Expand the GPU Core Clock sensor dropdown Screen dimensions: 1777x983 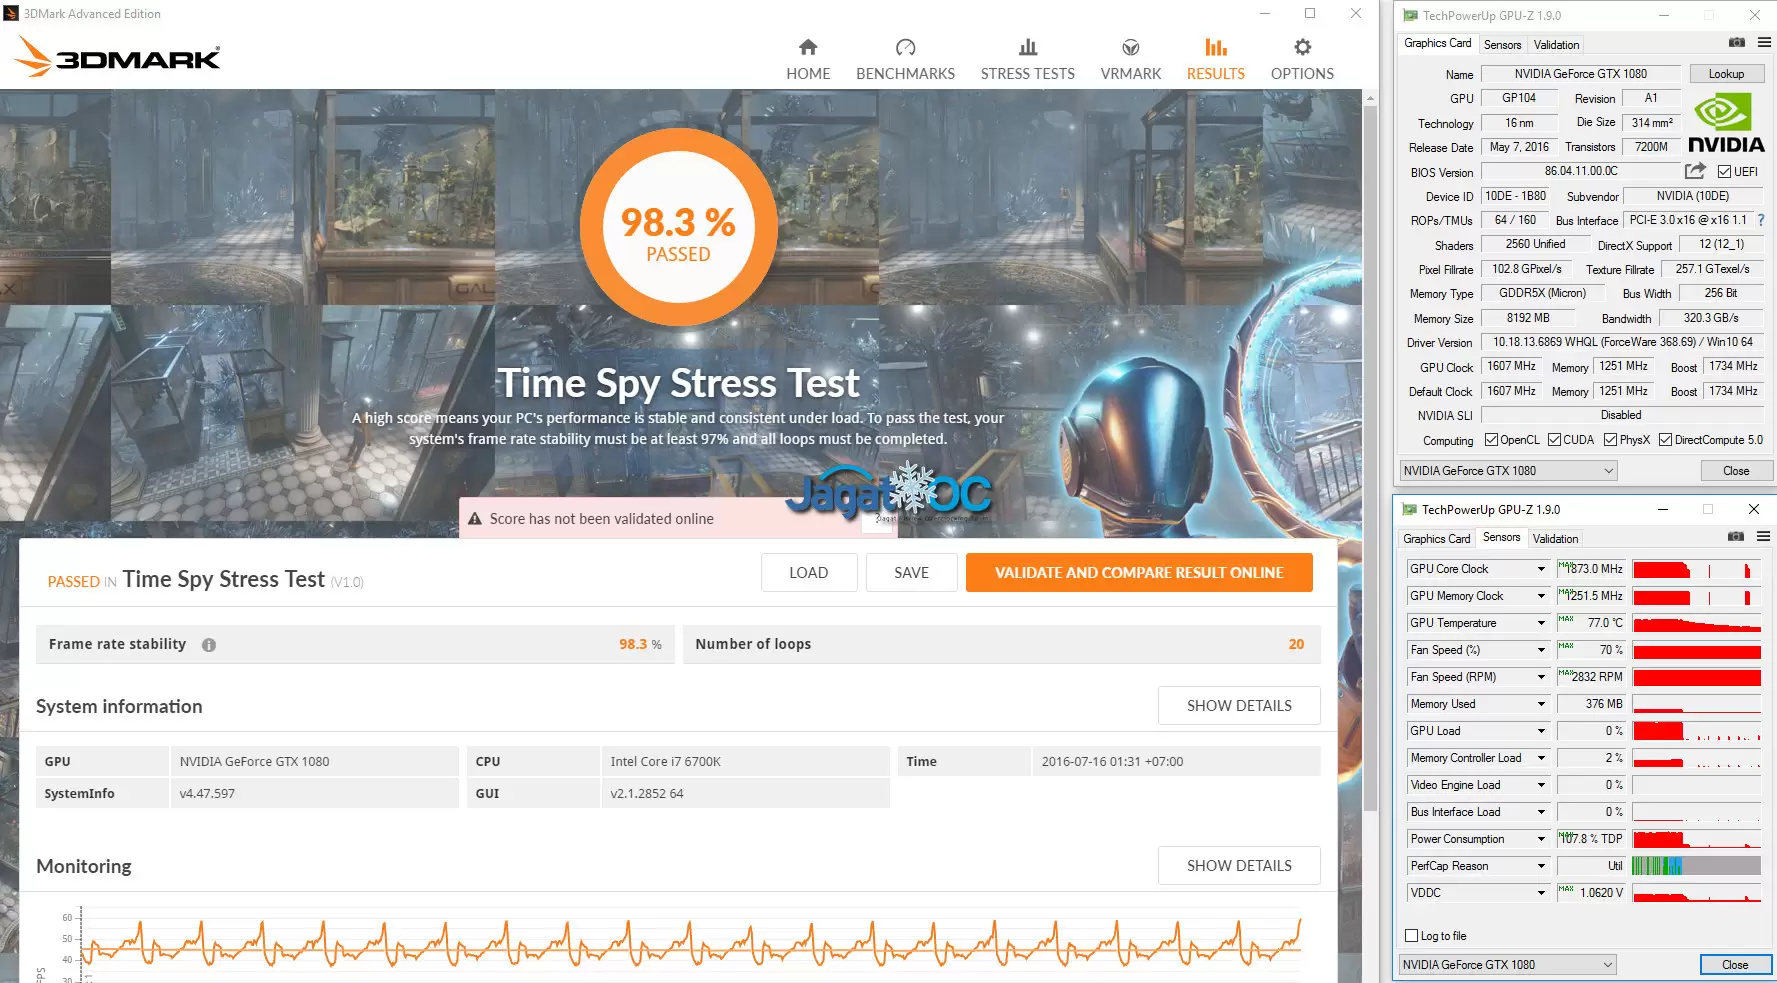tap(1541, 569)
